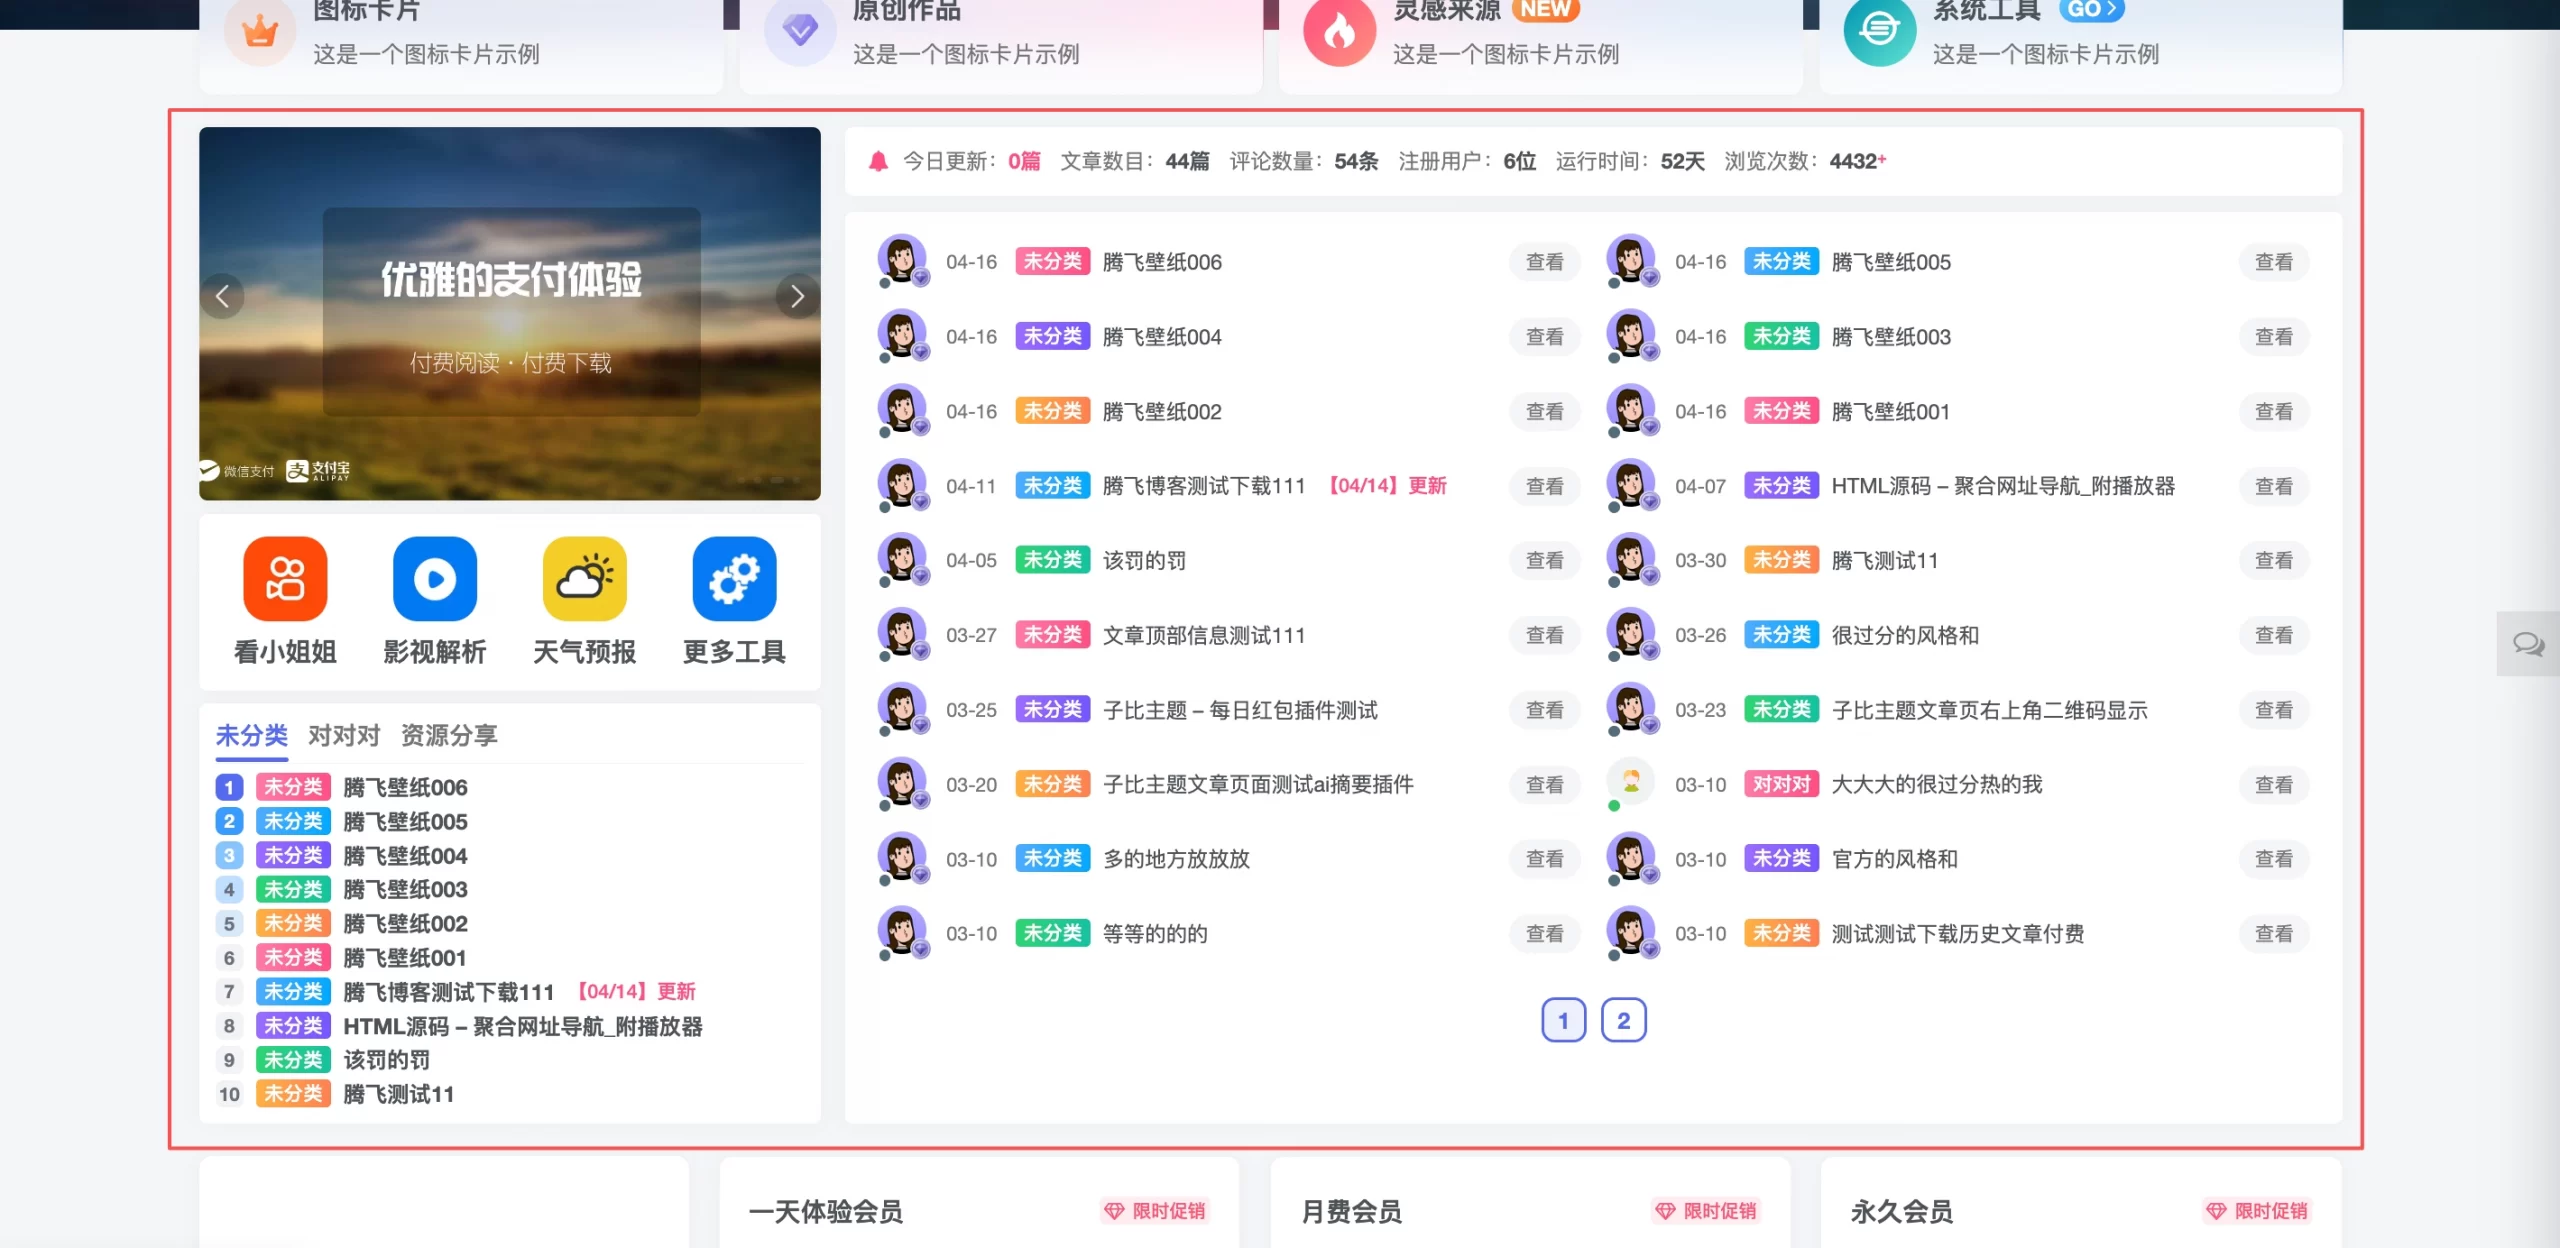Click author avatar beside 大大大的很过分热的我
Image resolution: width=2560 pixels, height=1248 pixels.
(1631, 783)
